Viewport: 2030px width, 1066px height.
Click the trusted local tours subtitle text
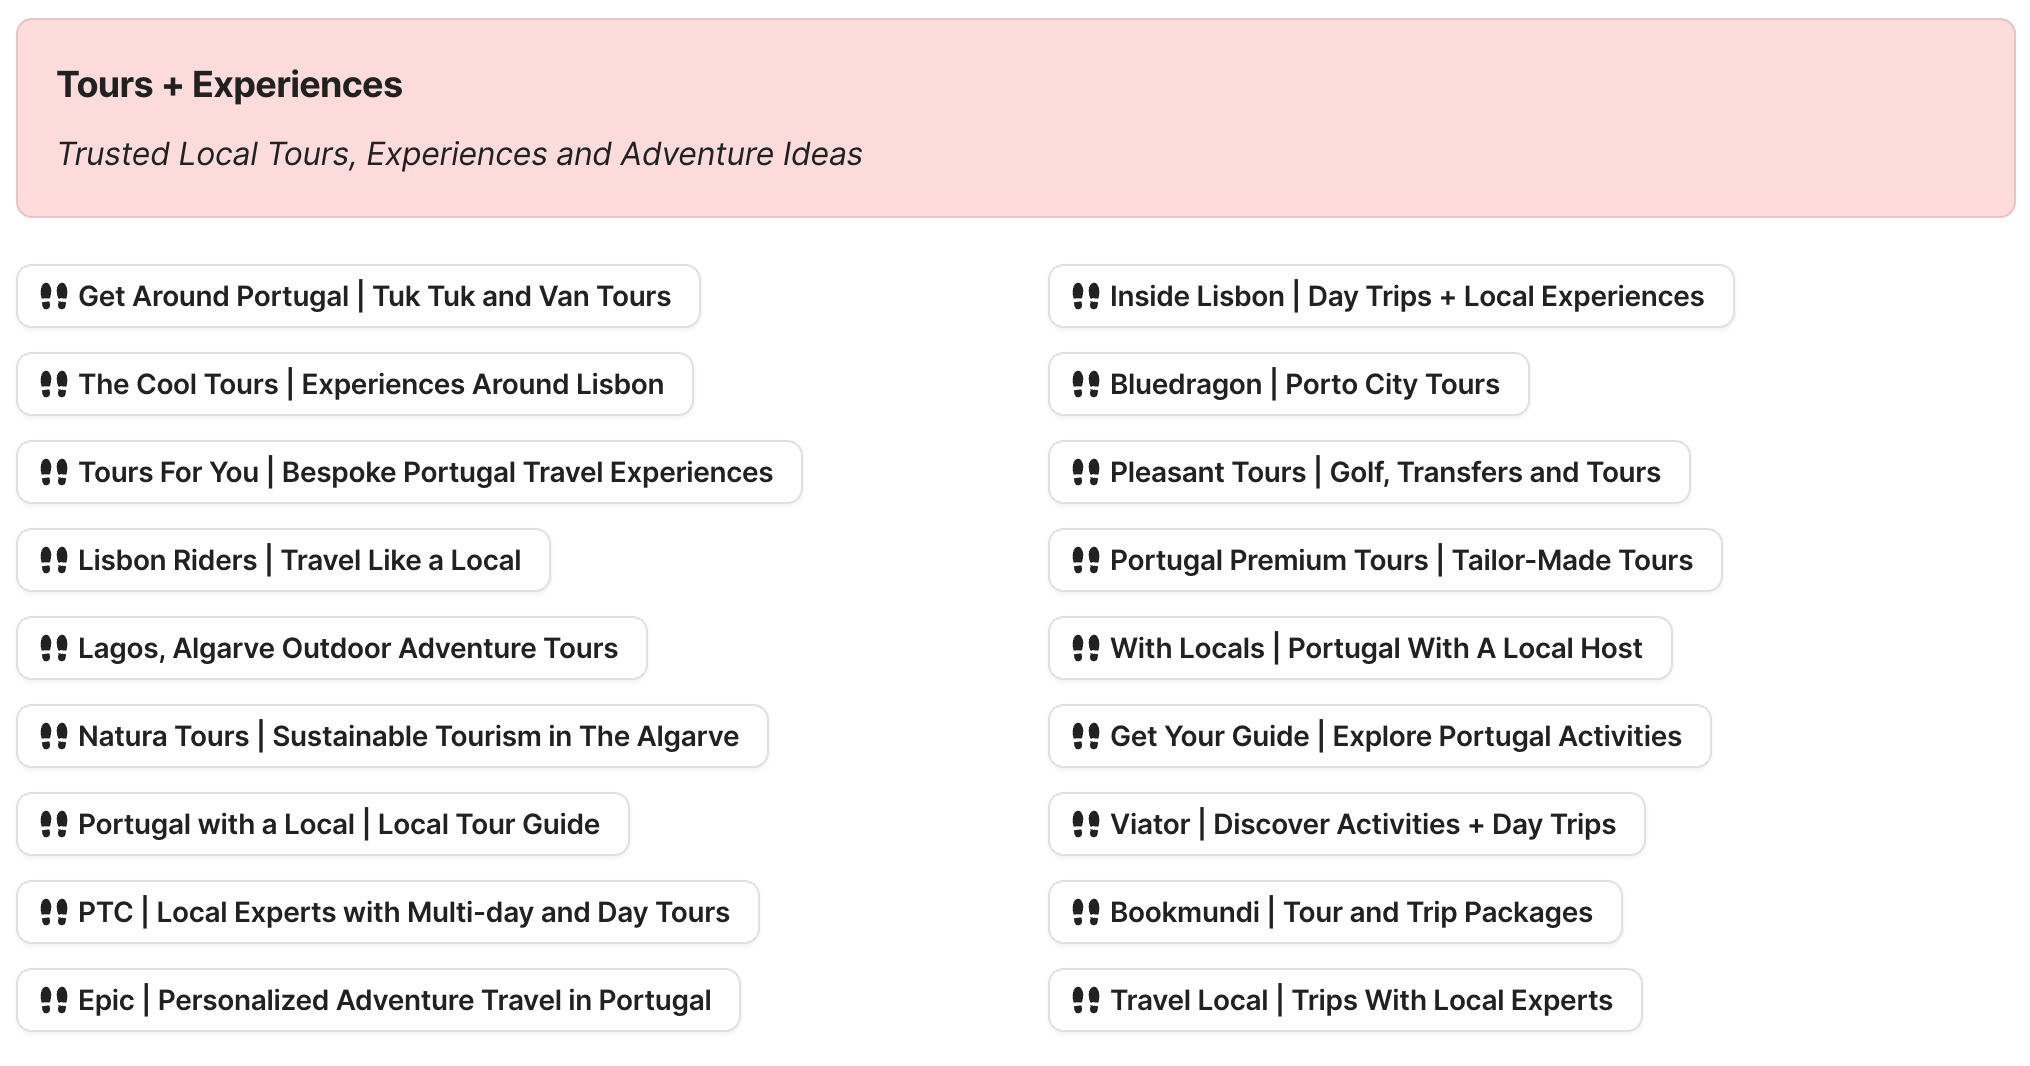tap(460, 154)
